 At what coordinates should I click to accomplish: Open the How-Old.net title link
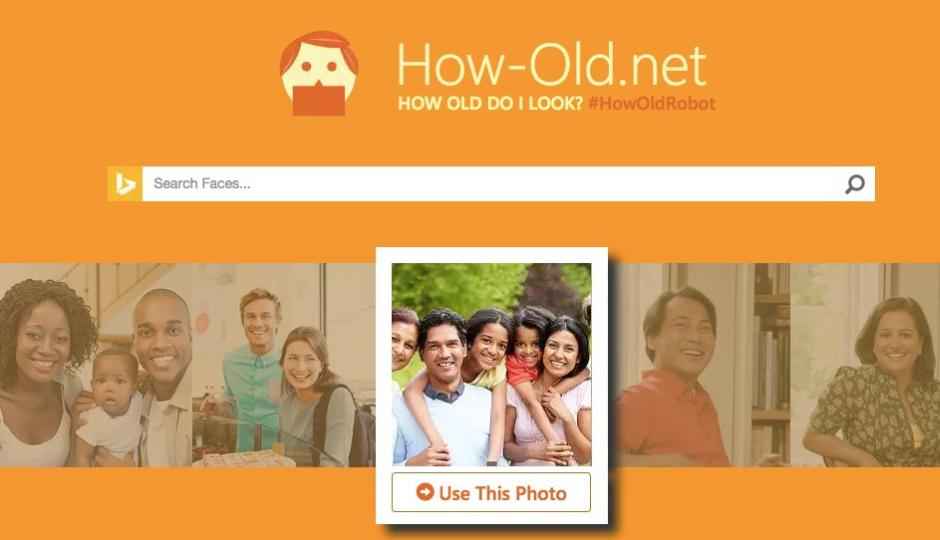552,64
